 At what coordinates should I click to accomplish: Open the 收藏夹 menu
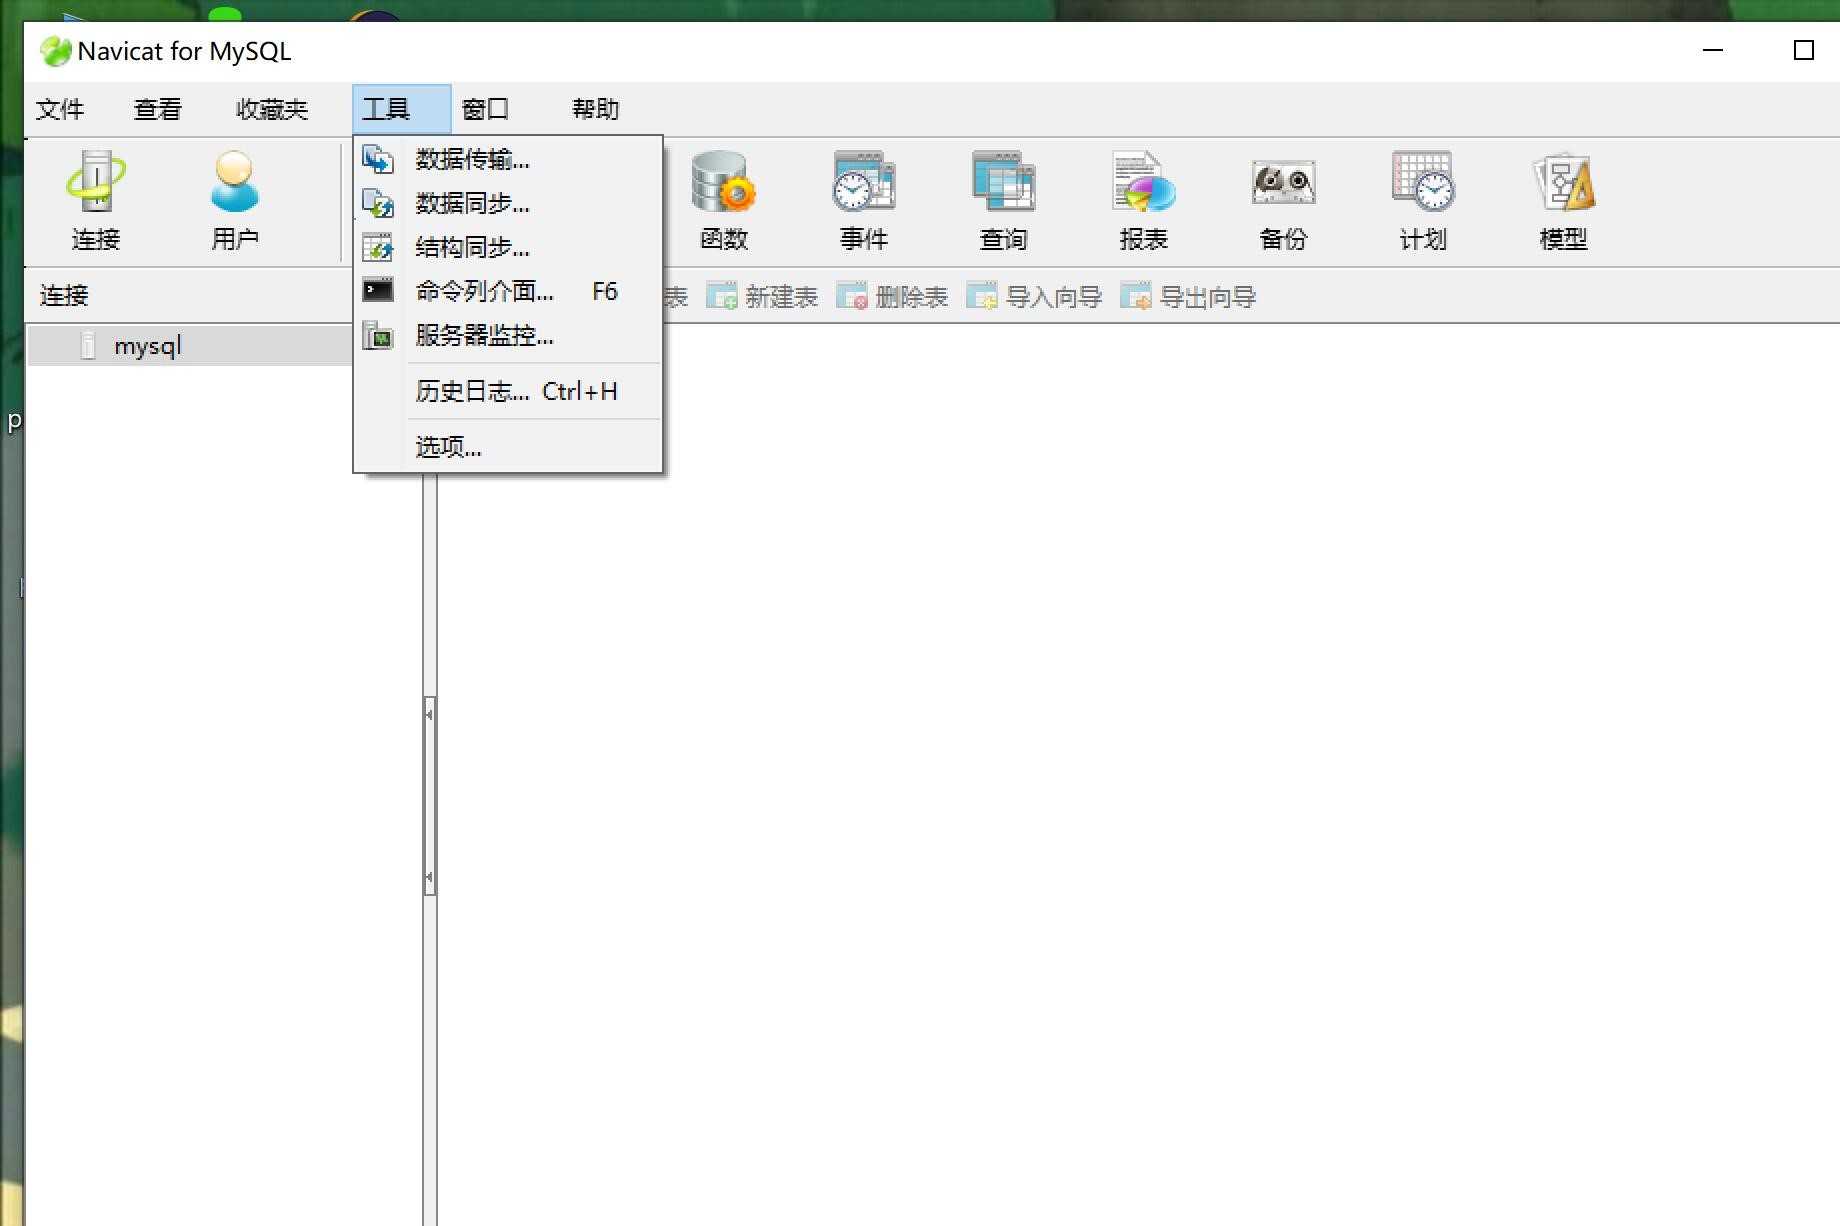coord(272,109)
